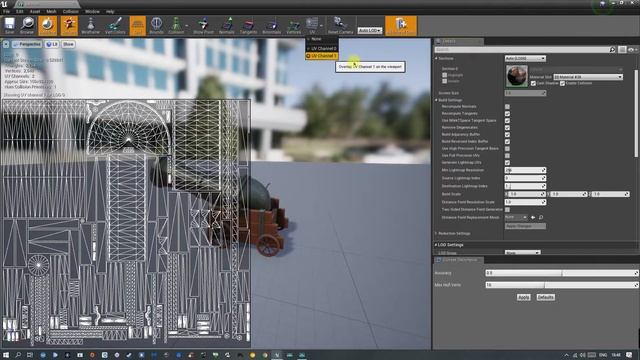Toggle the Vertices display icon
Image resolution: width=640 pixels, height=360 pixels.
[293, 25]
